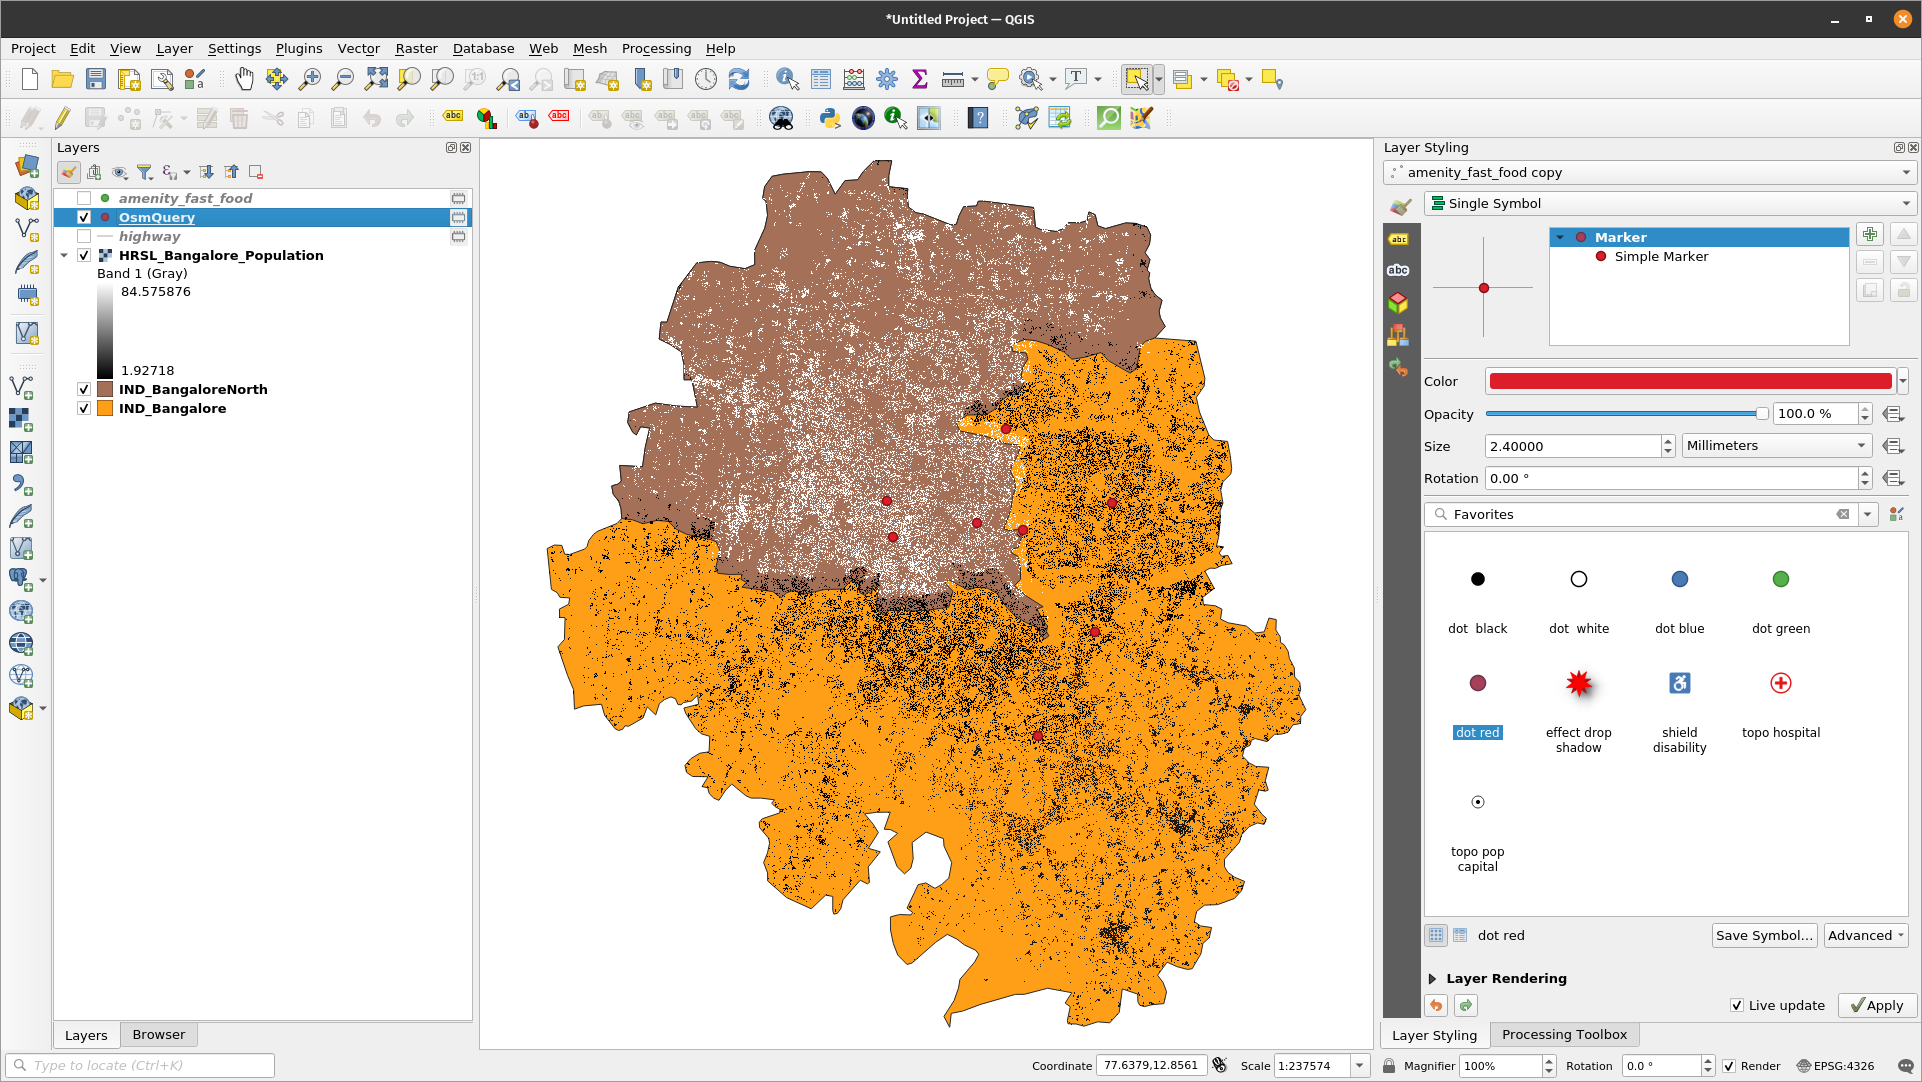
Task: Select the Identify Features tool
Action: click(x=788, y=80)
